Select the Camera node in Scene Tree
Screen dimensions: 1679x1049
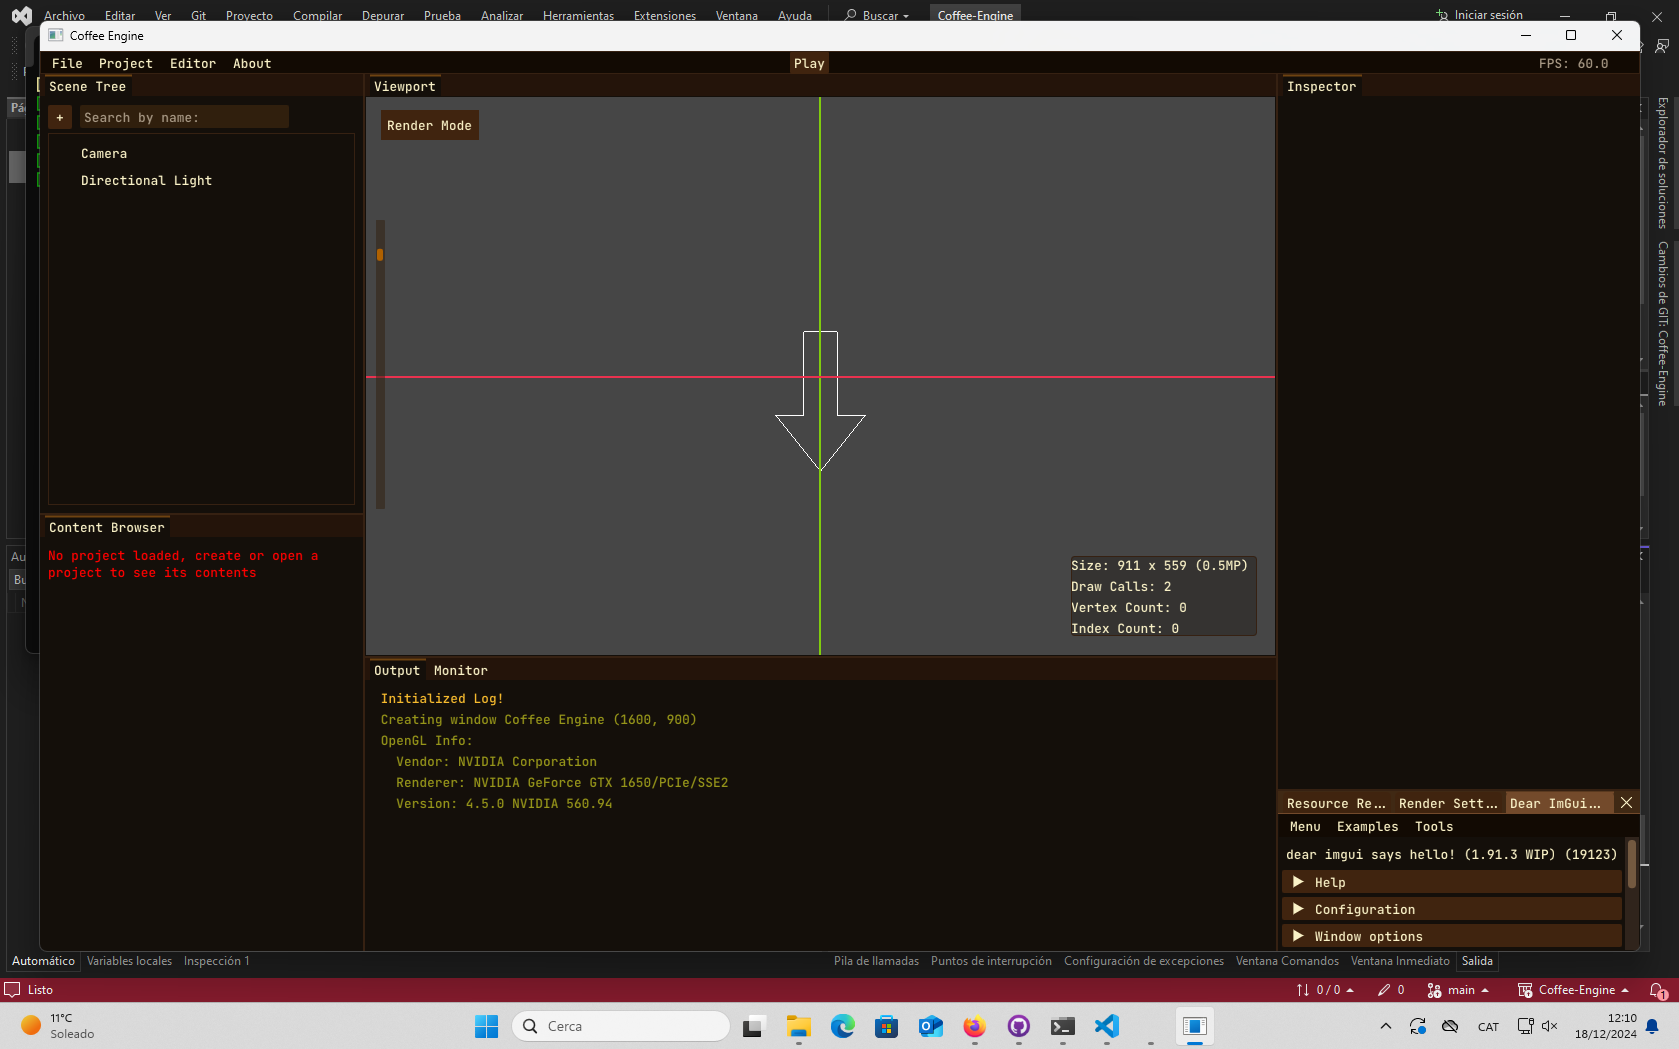coord(104,153)
